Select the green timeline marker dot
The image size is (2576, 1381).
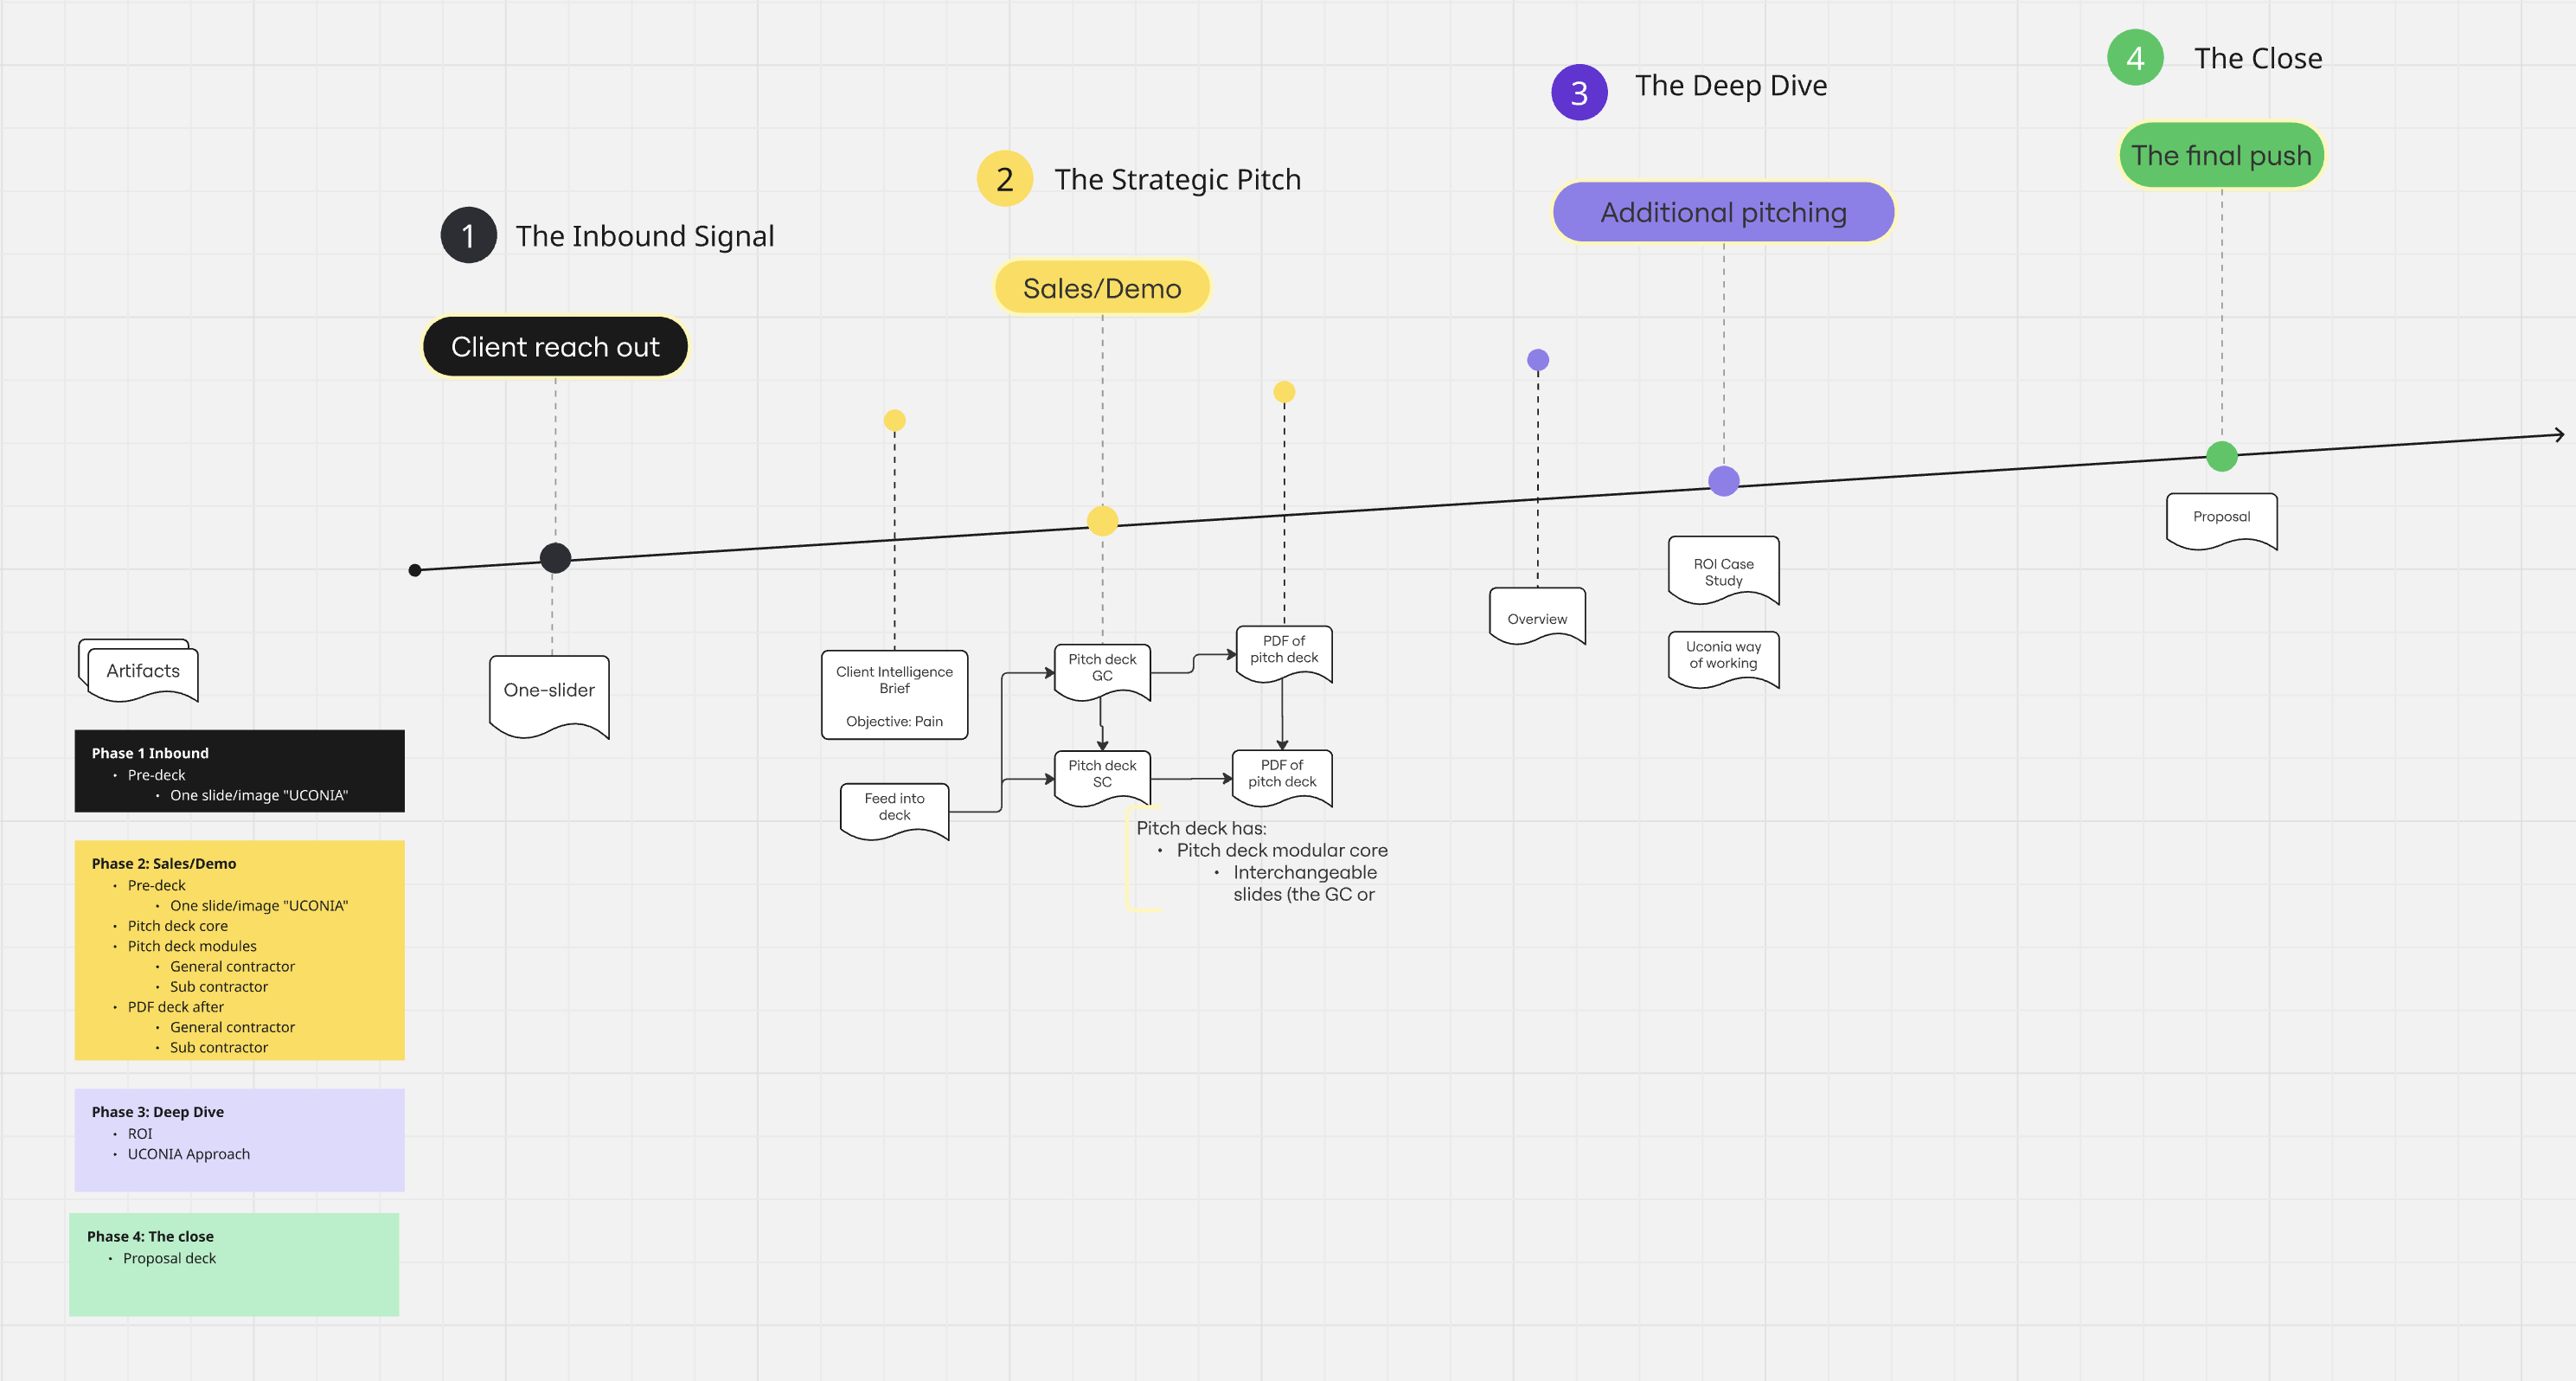coord(2221,456)
